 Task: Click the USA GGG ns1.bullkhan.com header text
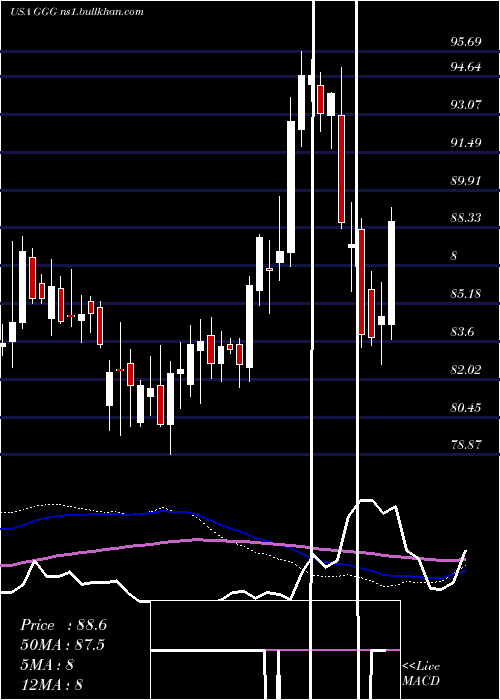tap(77, 12)
